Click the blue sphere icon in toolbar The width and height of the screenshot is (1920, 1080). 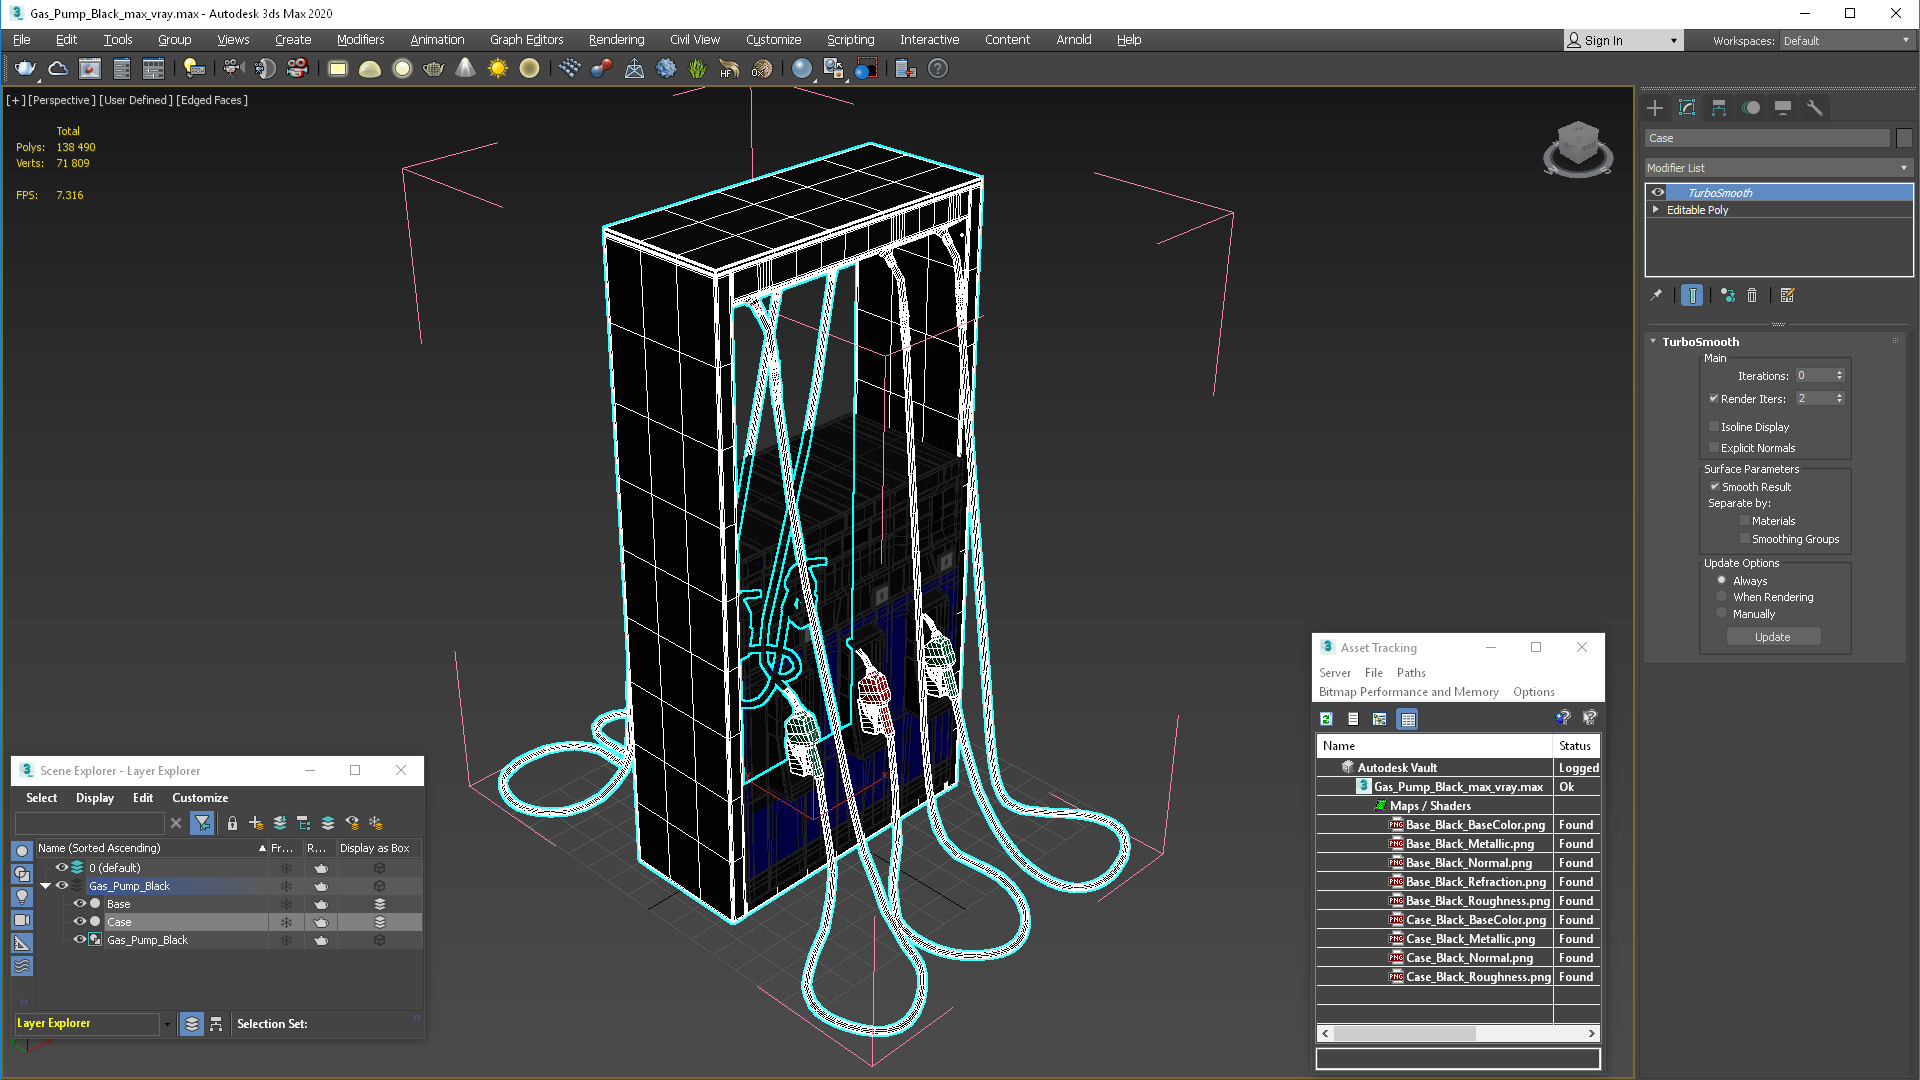(x=801, y=68)
